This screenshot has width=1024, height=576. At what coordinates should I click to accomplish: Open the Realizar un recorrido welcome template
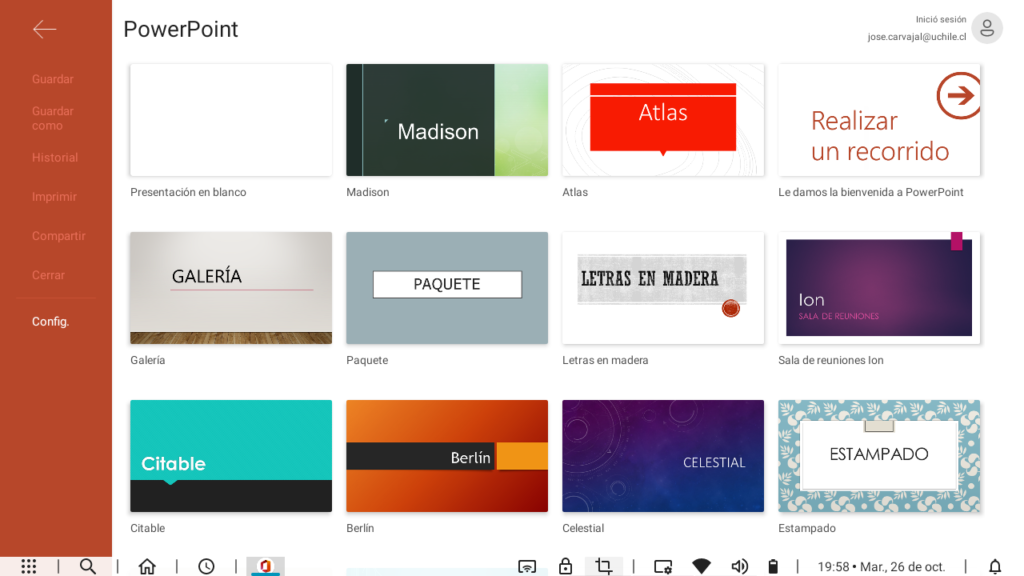(879, 120)
